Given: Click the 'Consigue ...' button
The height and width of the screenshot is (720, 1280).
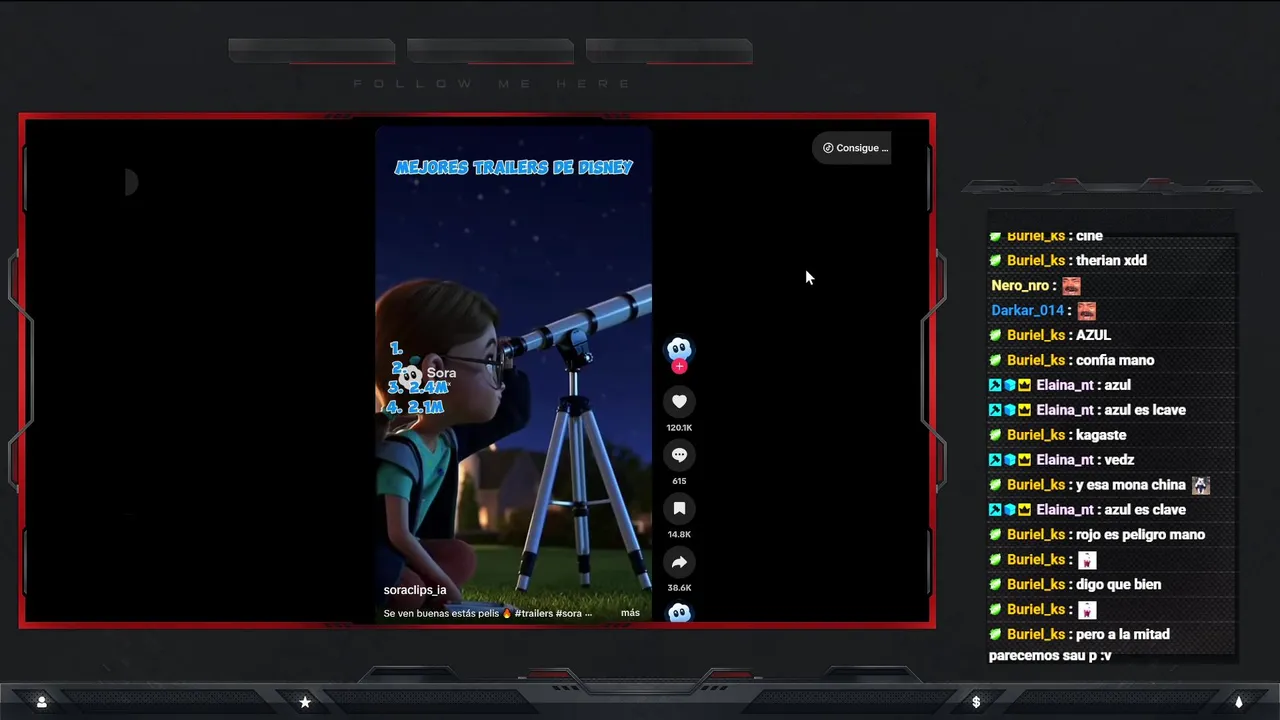Looking at the screenshot, I should 852,148.
